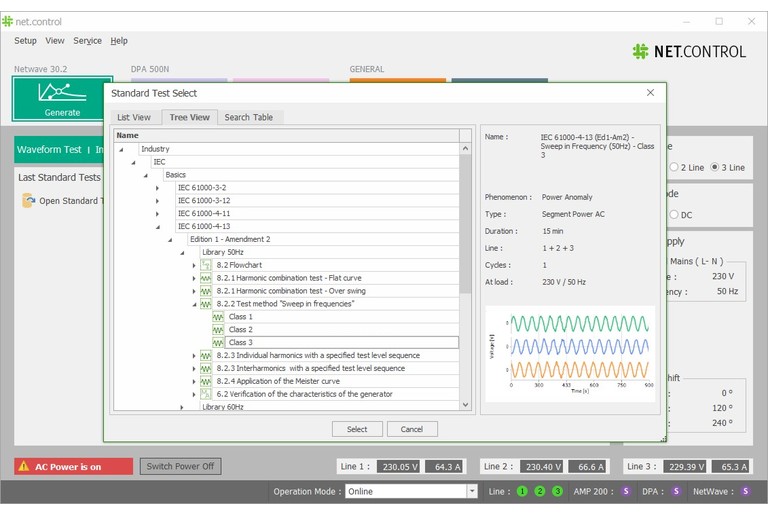Click the Line 3 voltage reading 229.39 V
Viewport: 768px width, 515px height.
click(x=686, y=466)
